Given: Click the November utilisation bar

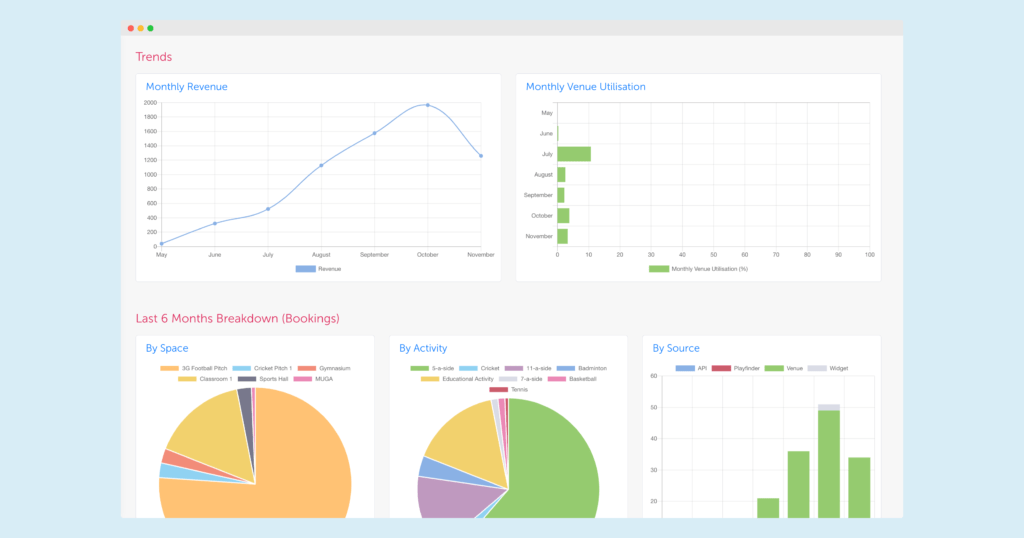Looking at the screenshot, I should point(562,236).
